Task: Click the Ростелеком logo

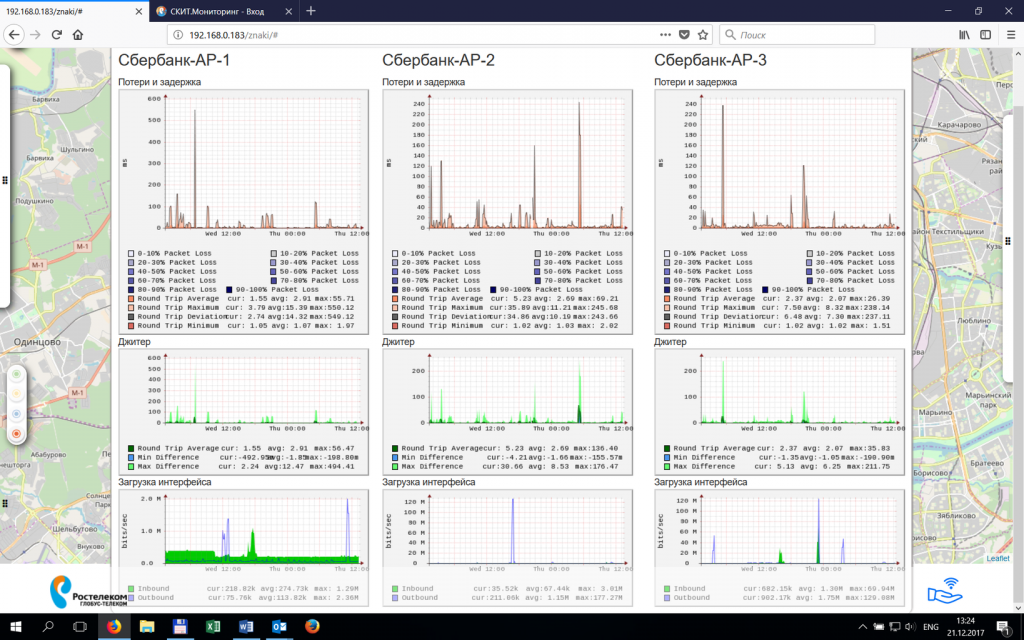Action: 88,591
